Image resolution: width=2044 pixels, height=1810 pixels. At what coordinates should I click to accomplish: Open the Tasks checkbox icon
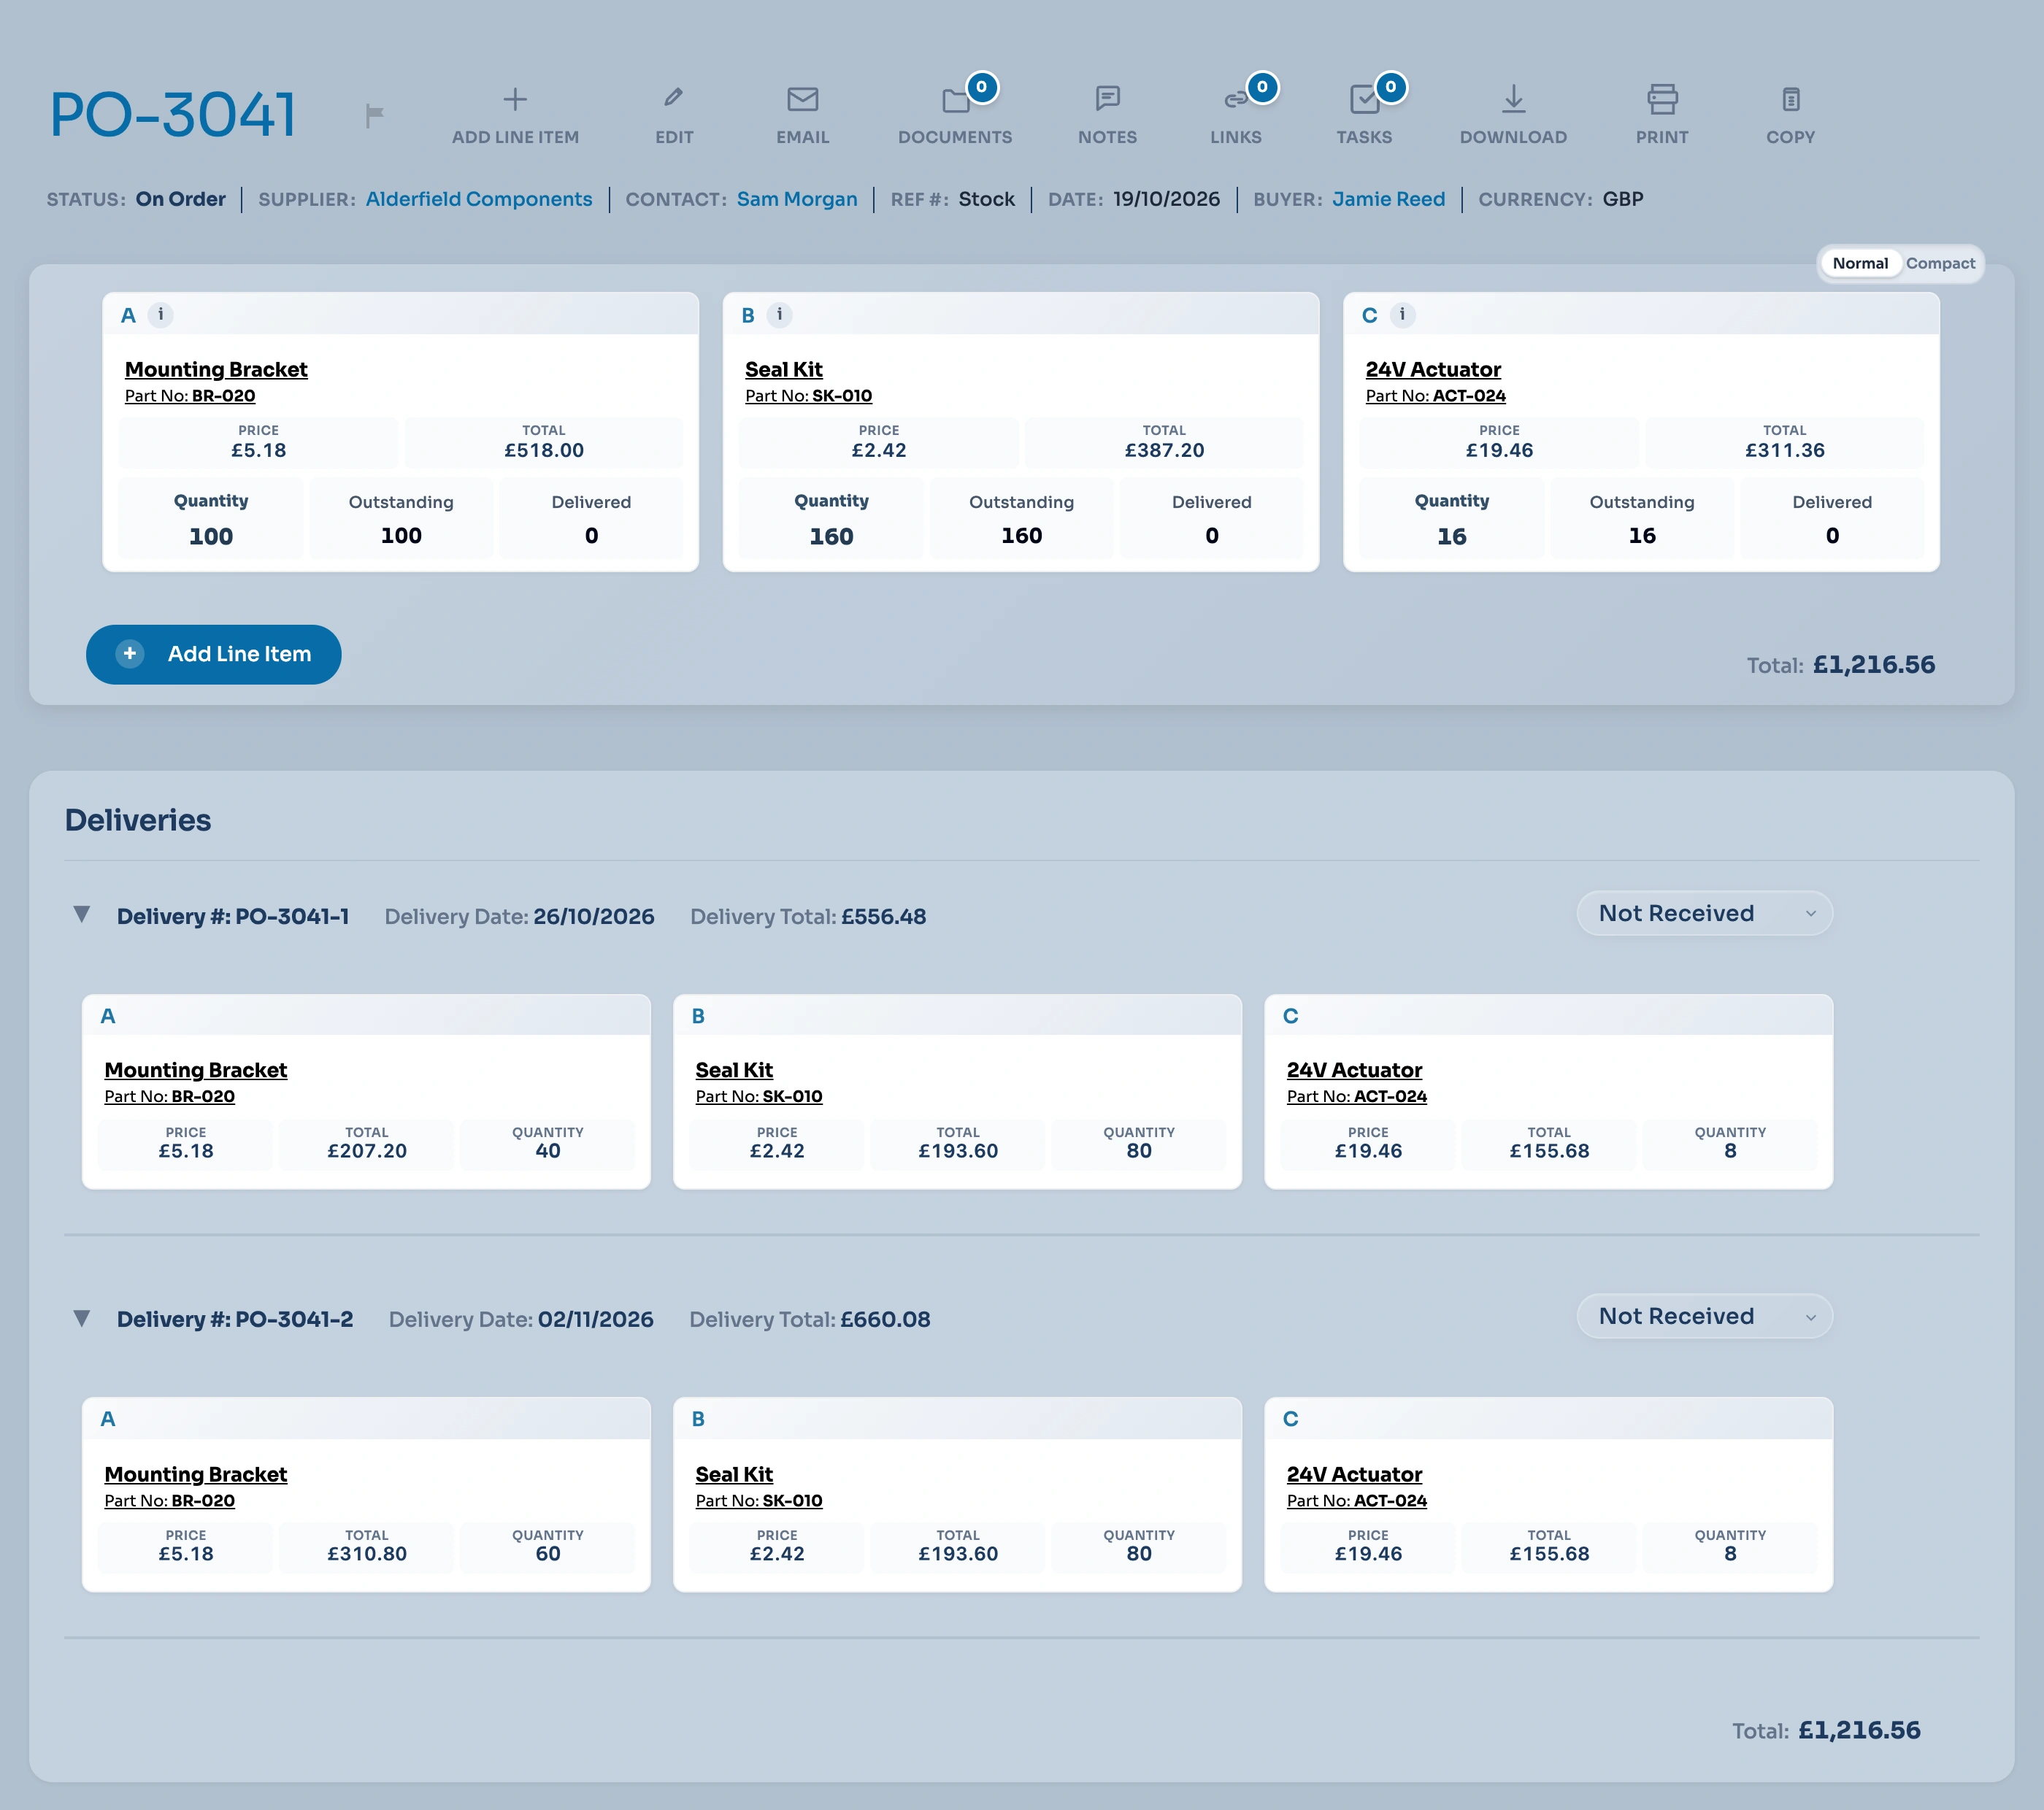coord(1364,99)
